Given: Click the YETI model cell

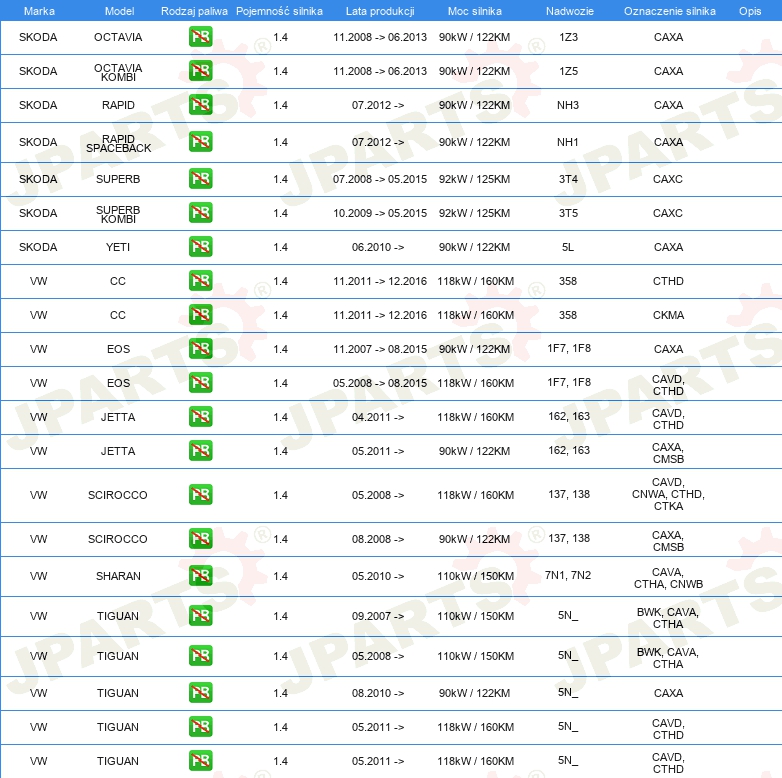Looking at the screenshot, I should 118,247.
